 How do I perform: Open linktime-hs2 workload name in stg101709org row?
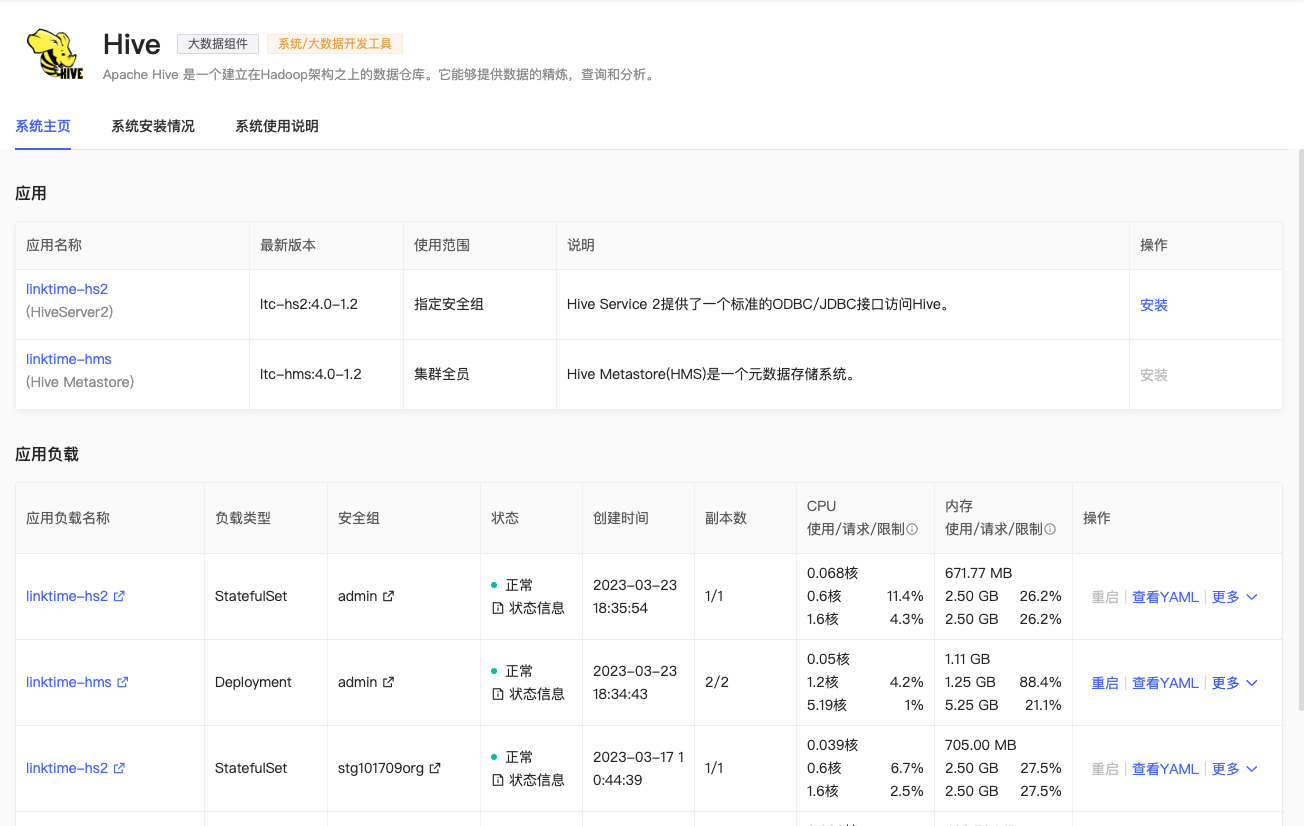click(x=67, y=768)
